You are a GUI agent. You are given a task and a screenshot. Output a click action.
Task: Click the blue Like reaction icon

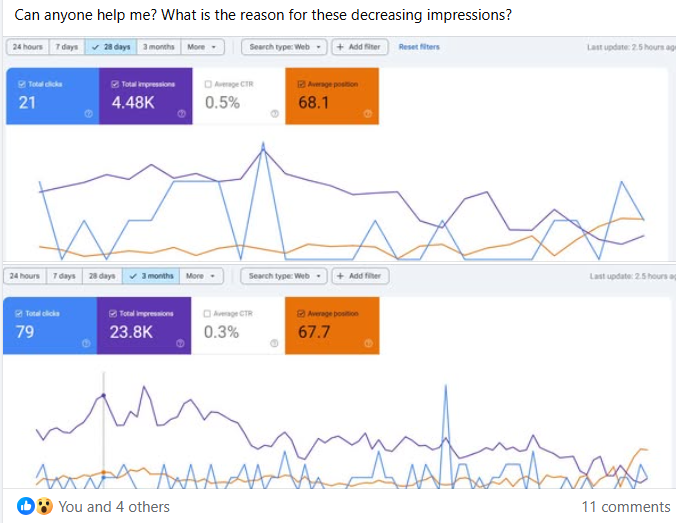point(27,506)
